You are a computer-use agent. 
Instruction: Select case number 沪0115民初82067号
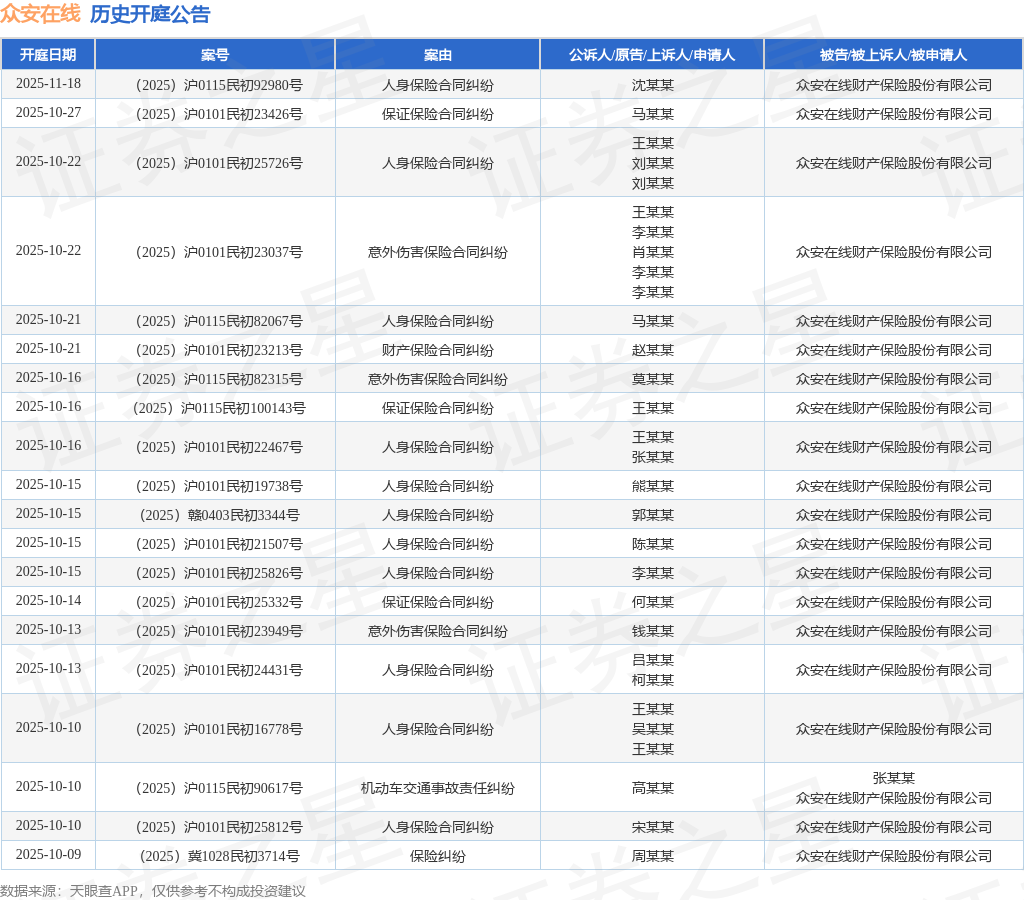pyautogui.click(x=219, y=321)
